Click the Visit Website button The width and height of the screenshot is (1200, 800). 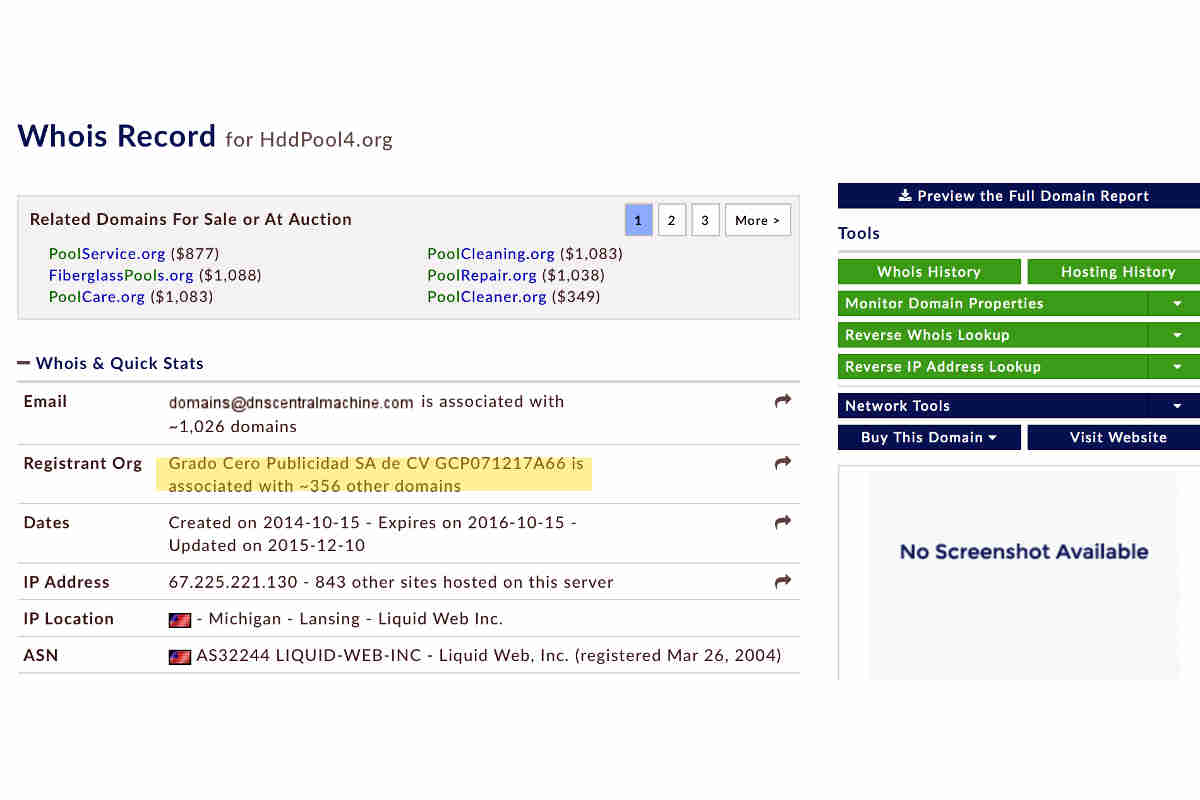1117,437
